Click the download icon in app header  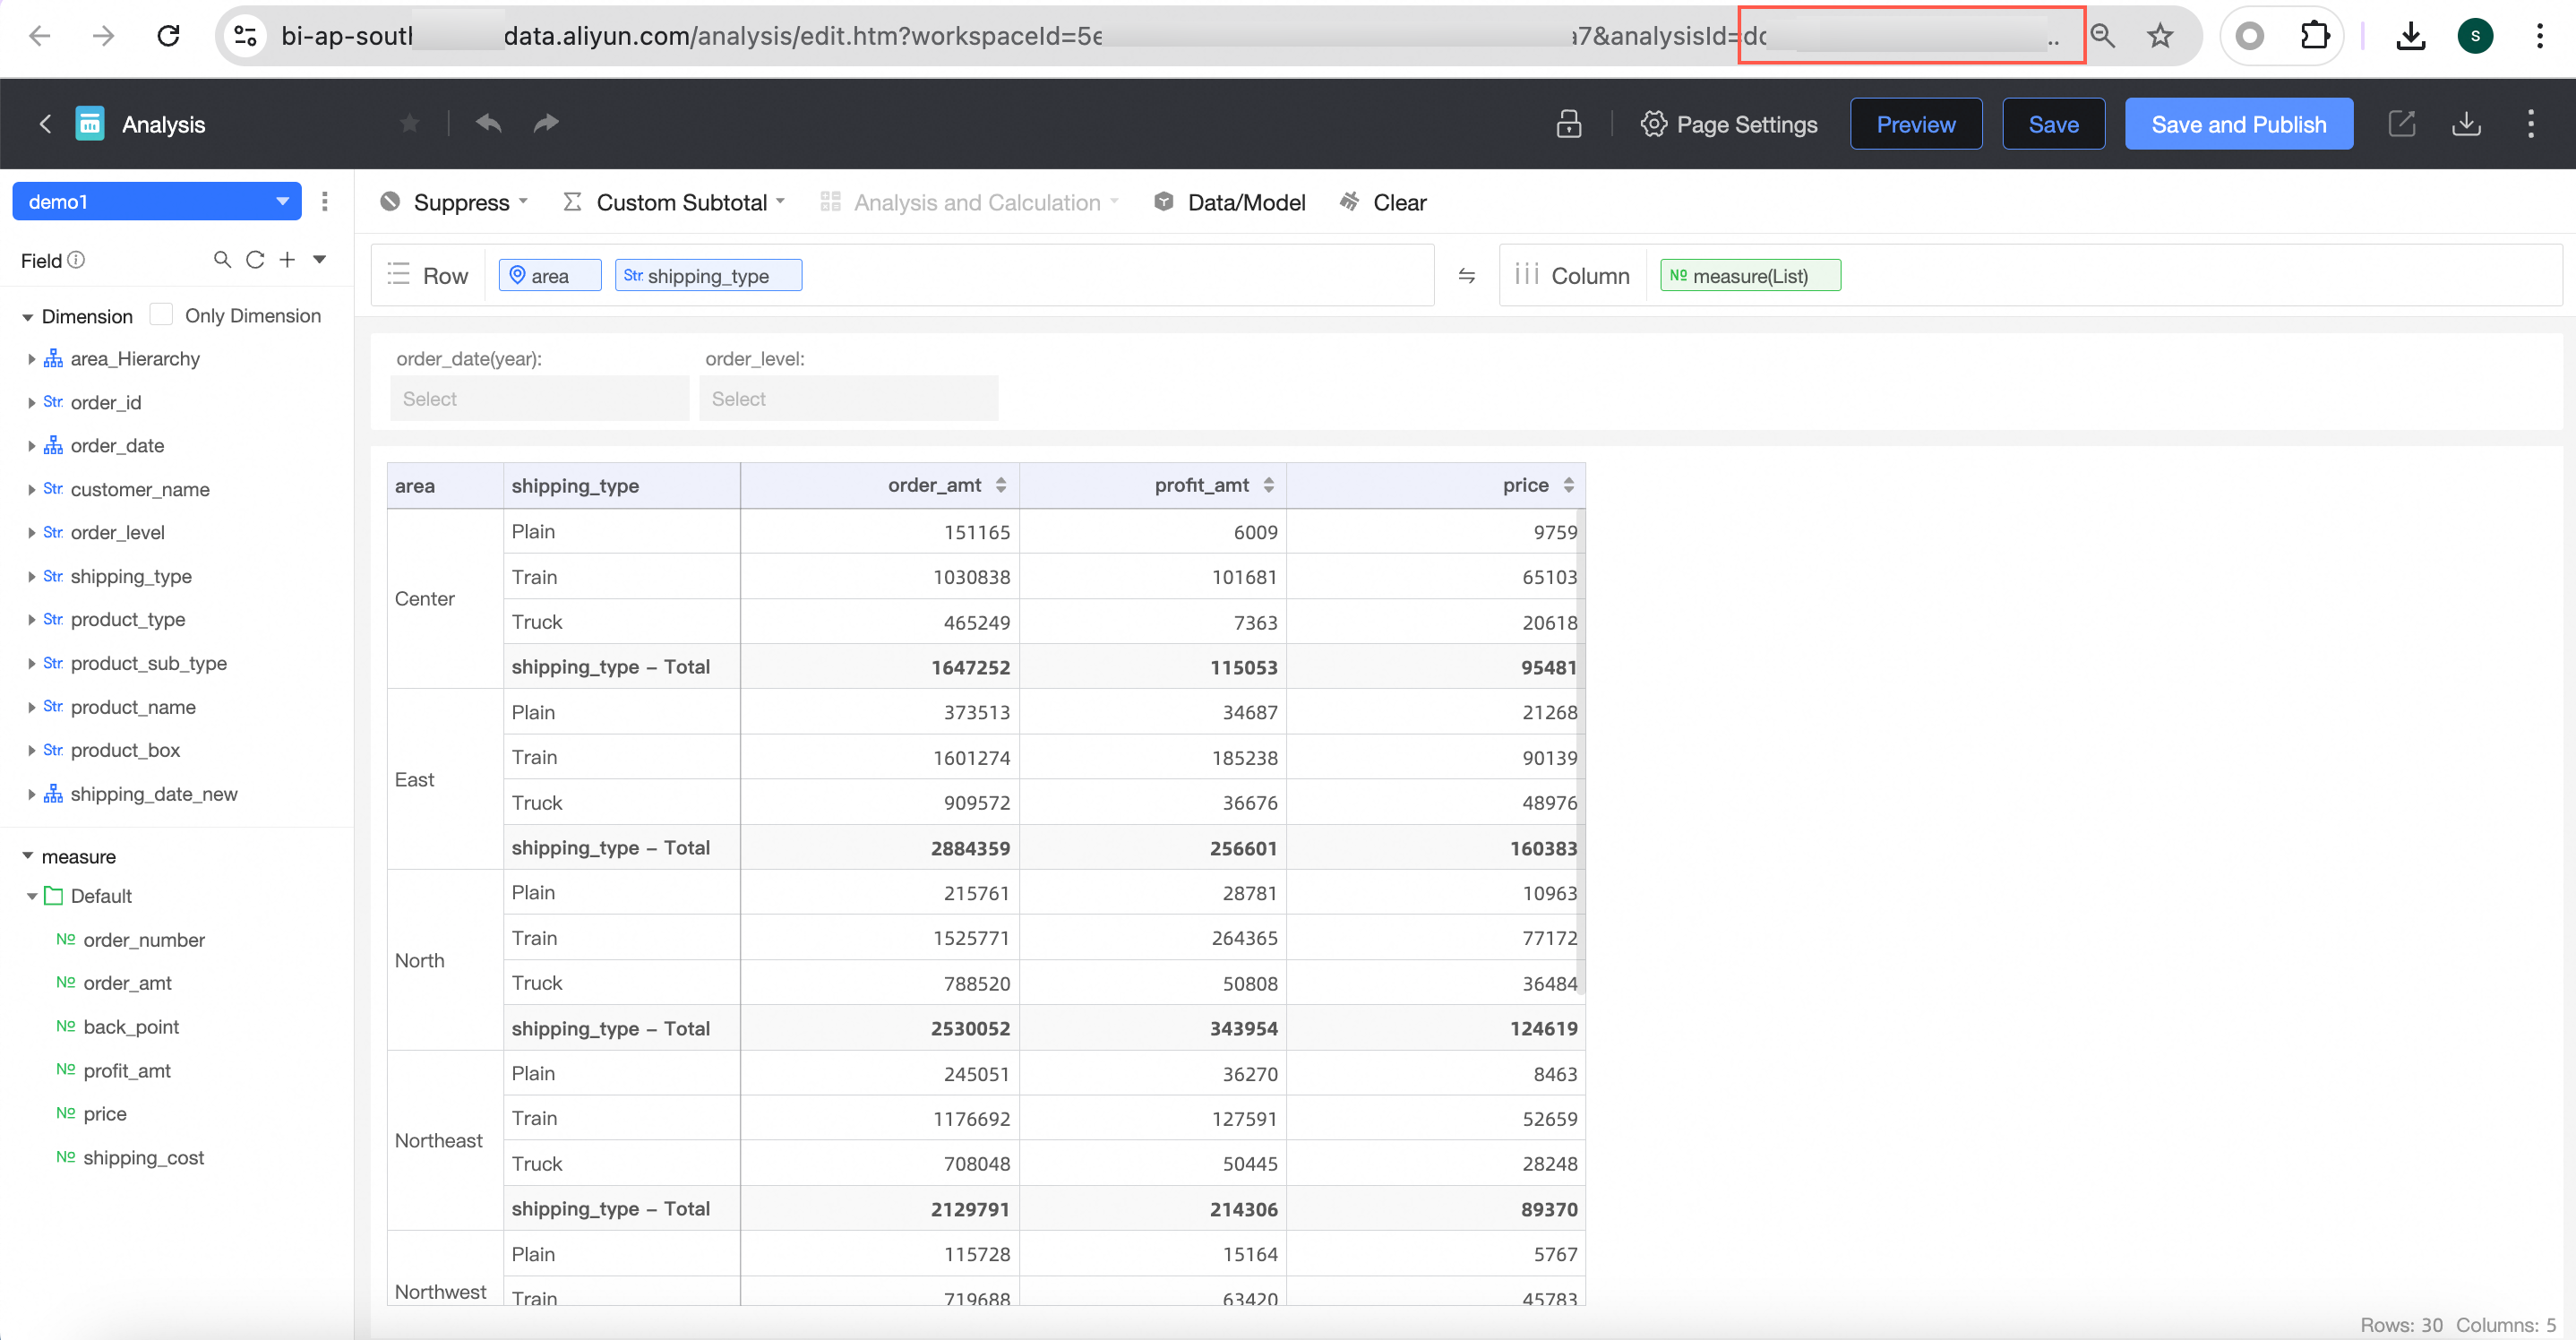pos(2466,124)
